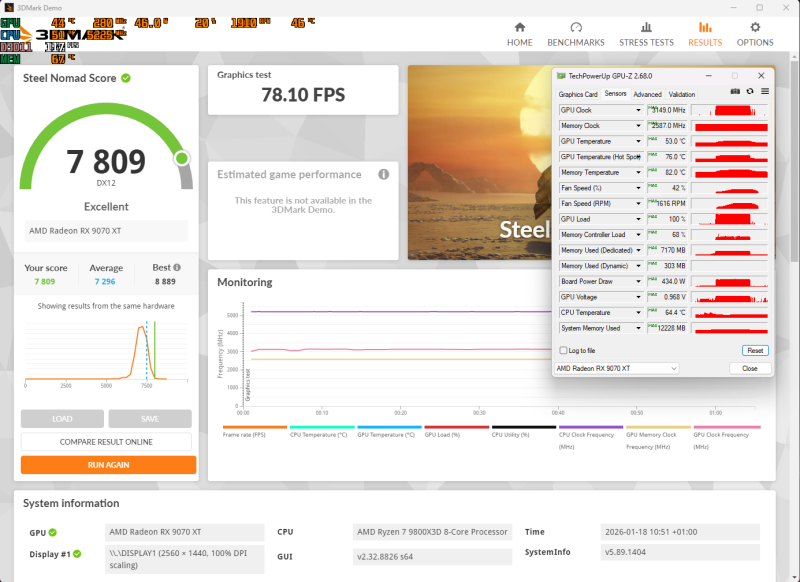The height and width of the screenshot is (582, 800).
Task: Toggle the CPU Clock Frequency legend series
Action: click(x=591, y=437)
